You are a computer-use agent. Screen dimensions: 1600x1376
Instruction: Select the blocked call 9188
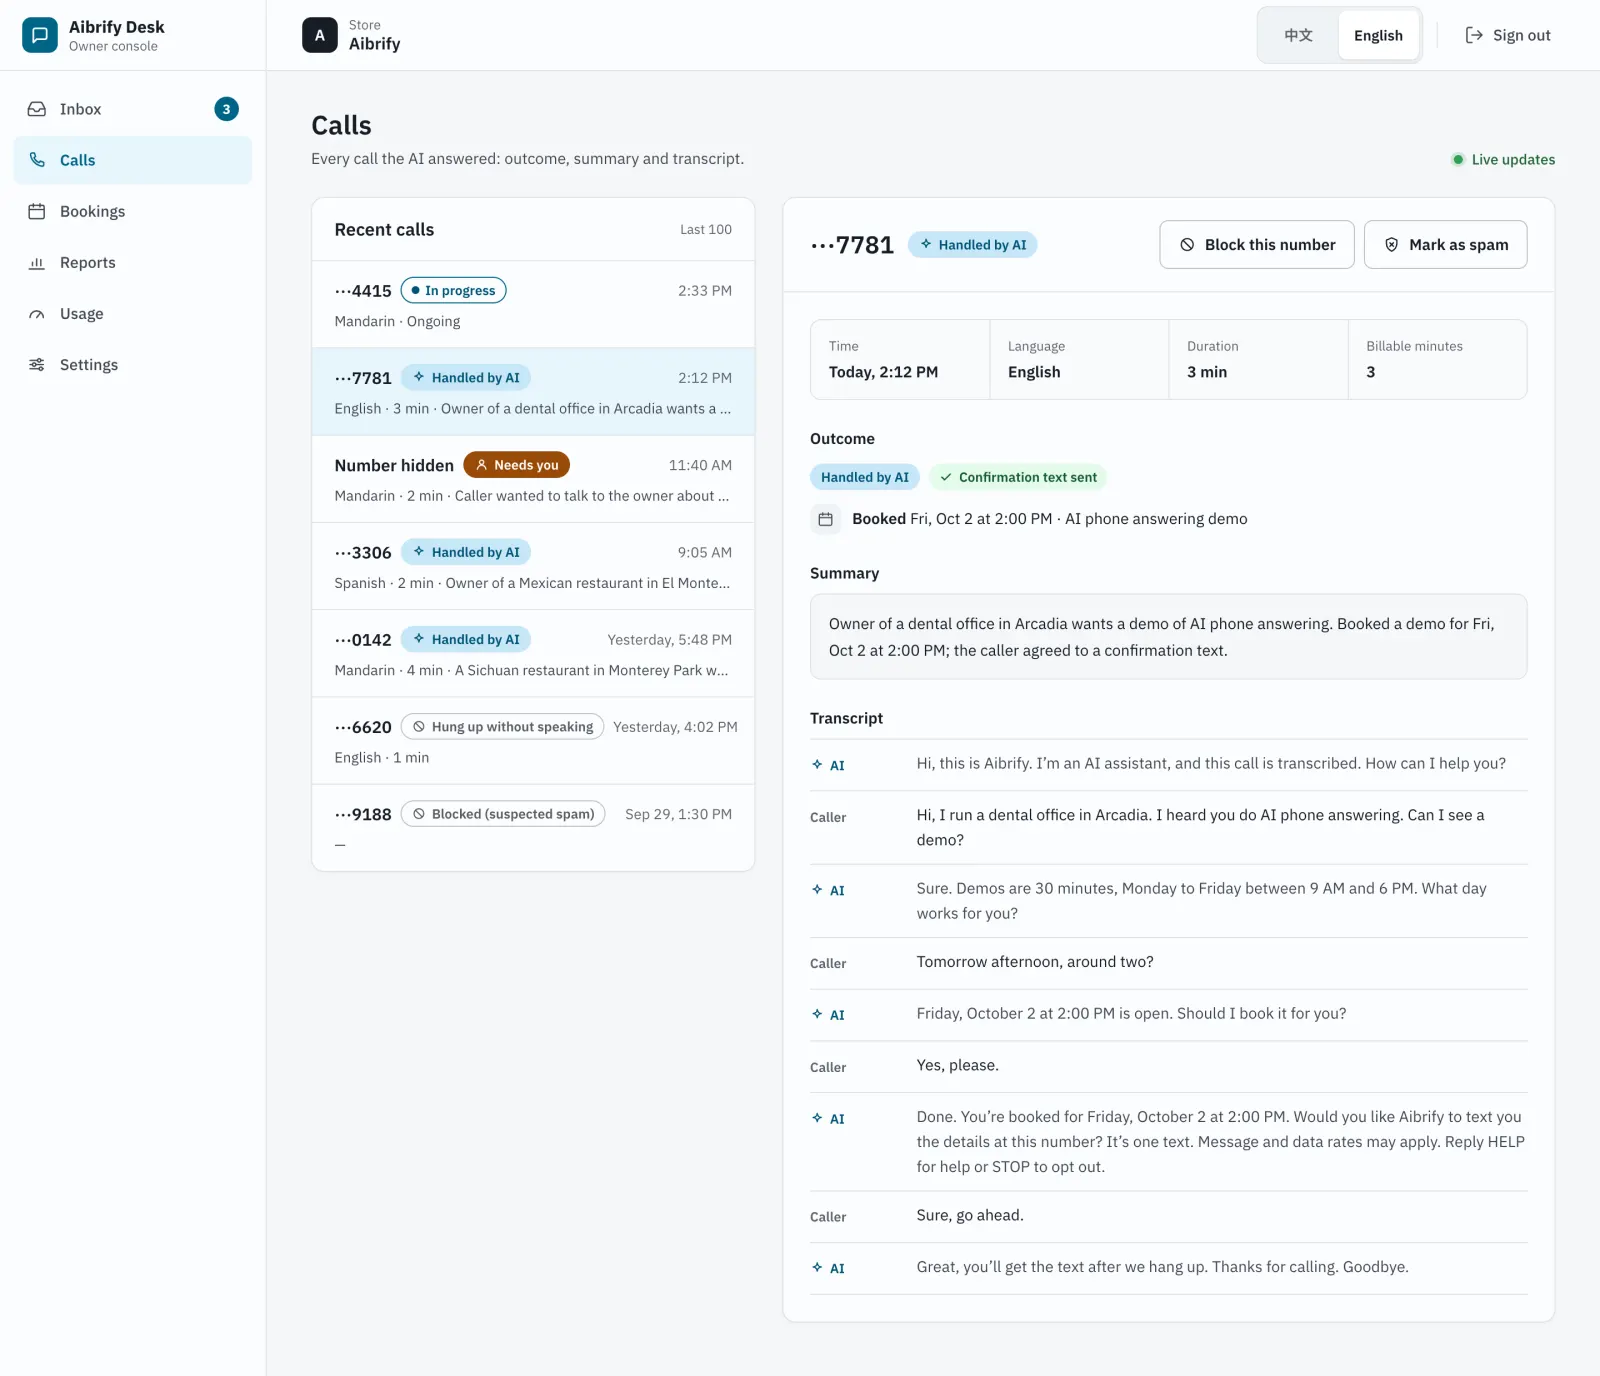(533, 827)
